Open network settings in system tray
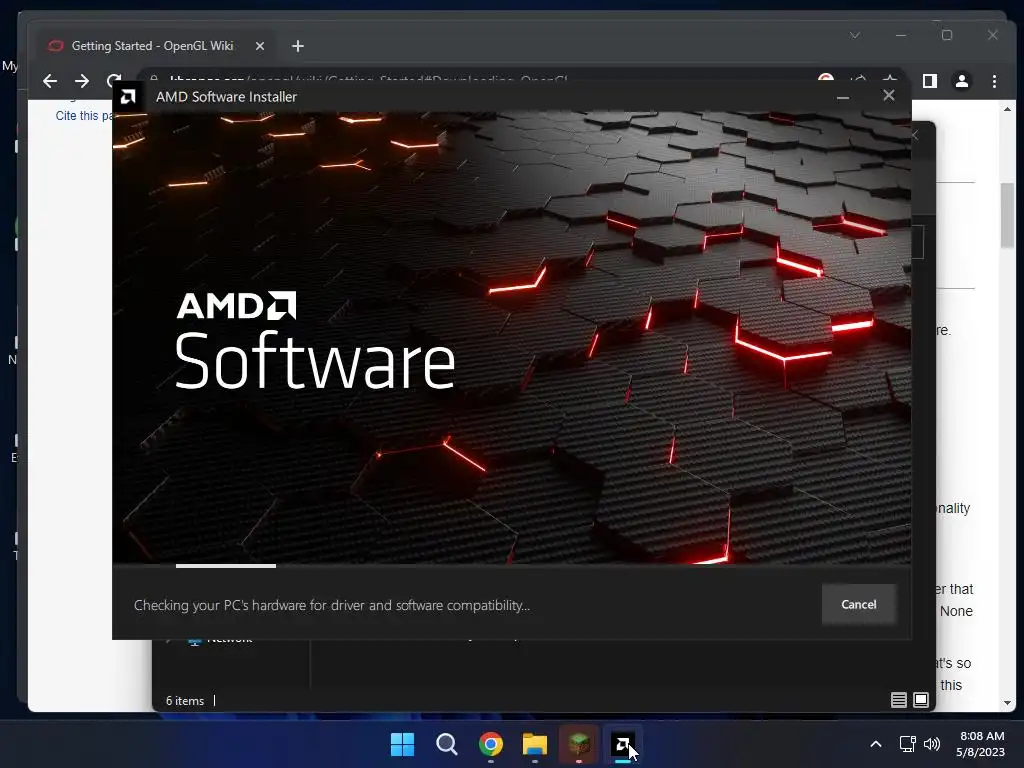The image size is (1024, 768). (x=907, y=744)
